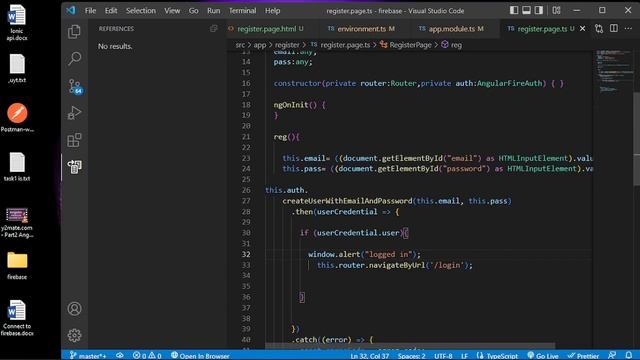Screen dimensions: 640x360
Task: Click the sync/publish cloud icon in status bar
Action: click(x=120, y=356)
